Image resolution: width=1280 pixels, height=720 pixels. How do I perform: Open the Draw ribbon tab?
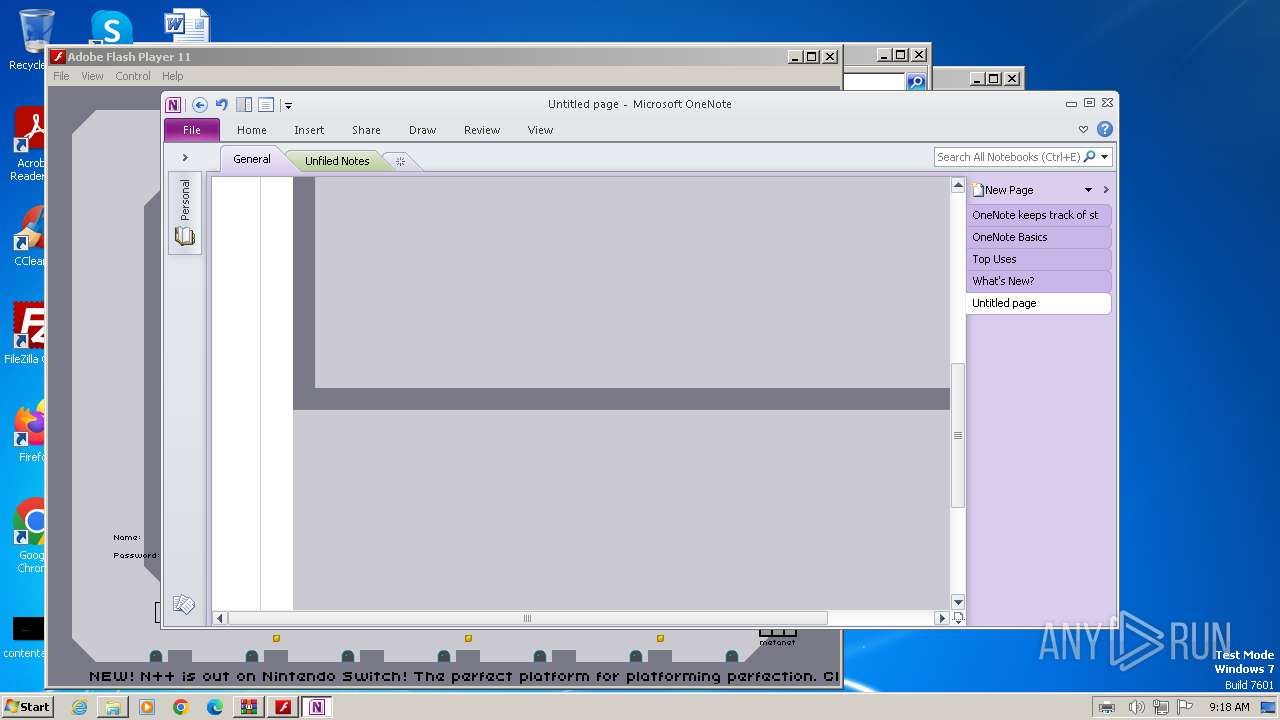(x=423, y=130)
